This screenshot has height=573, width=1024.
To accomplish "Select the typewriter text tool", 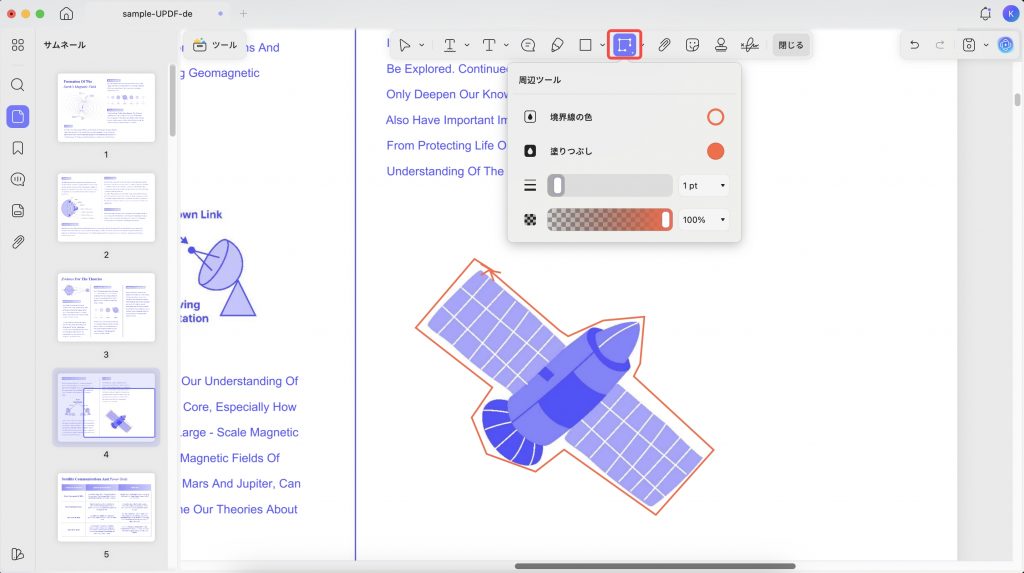I will click(488, 45).
